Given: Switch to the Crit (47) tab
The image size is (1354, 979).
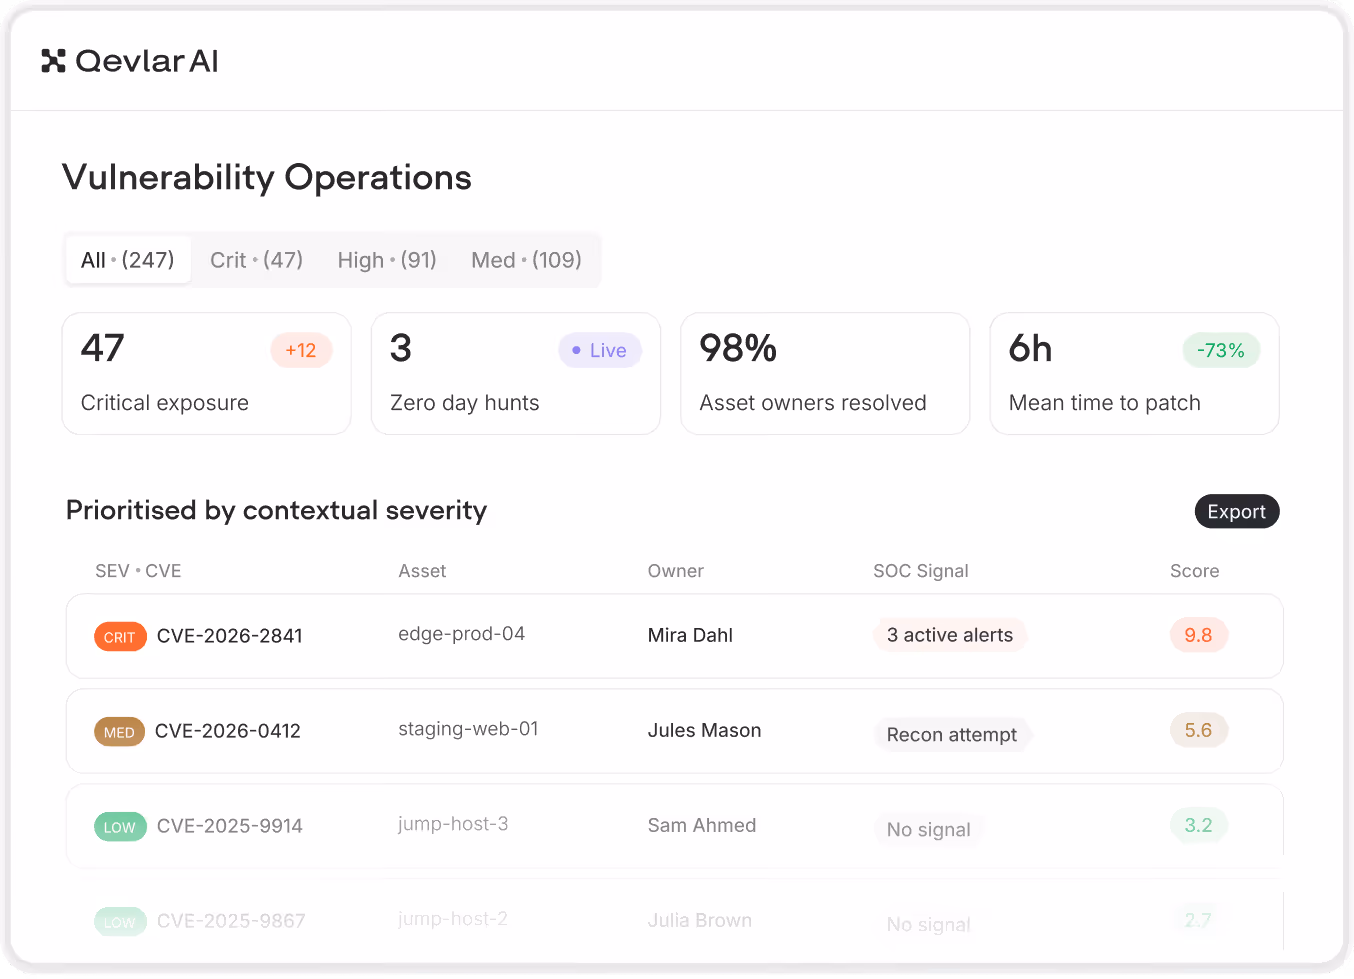Looking at the screenshot, I should click(256, 260).
